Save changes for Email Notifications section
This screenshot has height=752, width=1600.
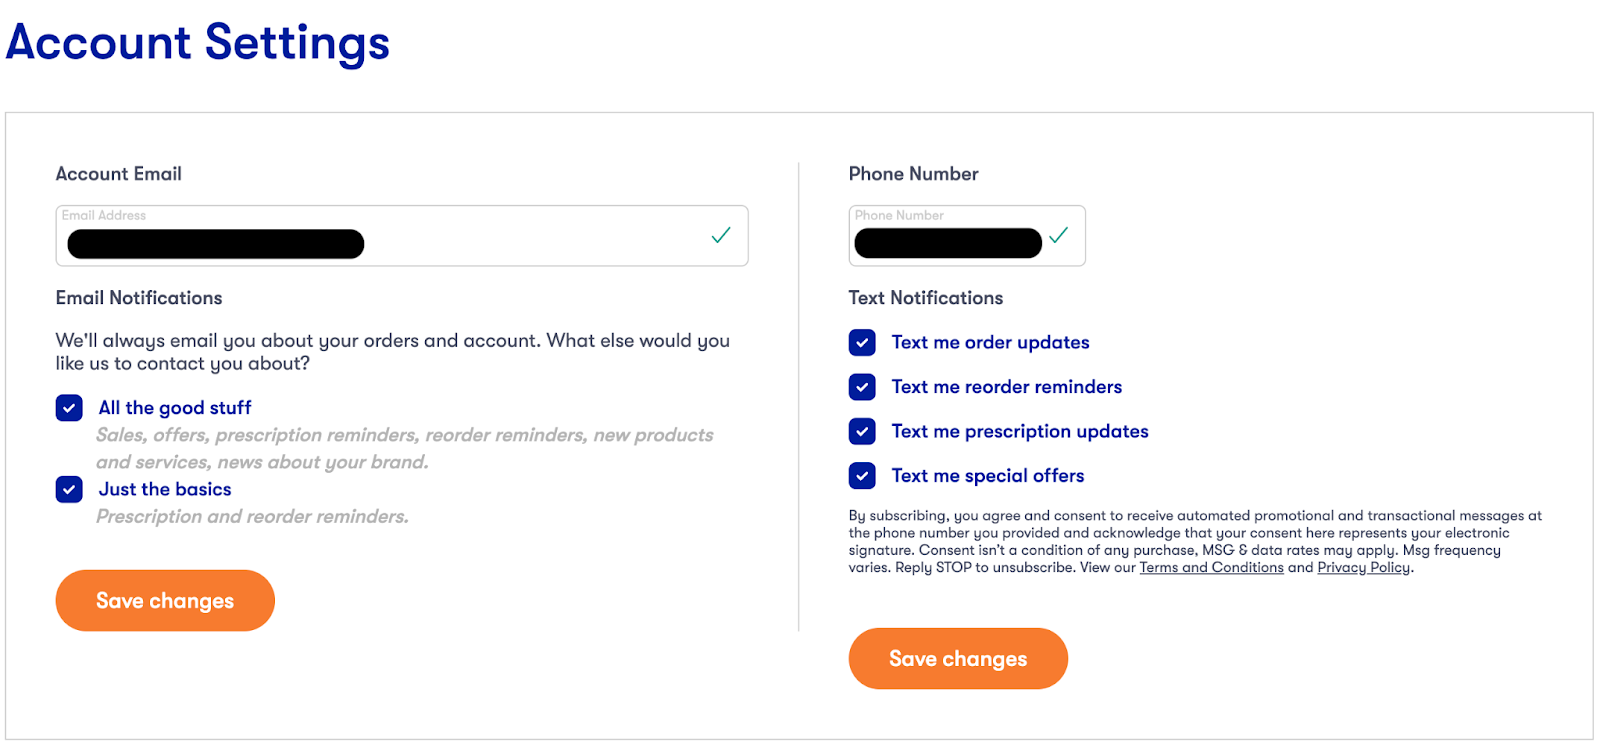pos(165,601)
